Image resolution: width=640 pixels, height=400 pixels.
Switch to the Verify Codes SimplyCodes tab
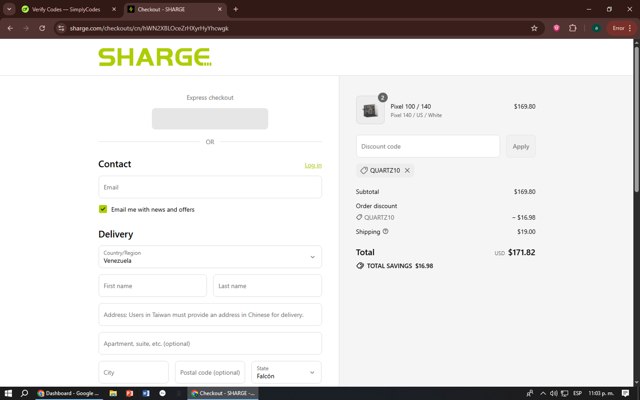pos(67,9)
